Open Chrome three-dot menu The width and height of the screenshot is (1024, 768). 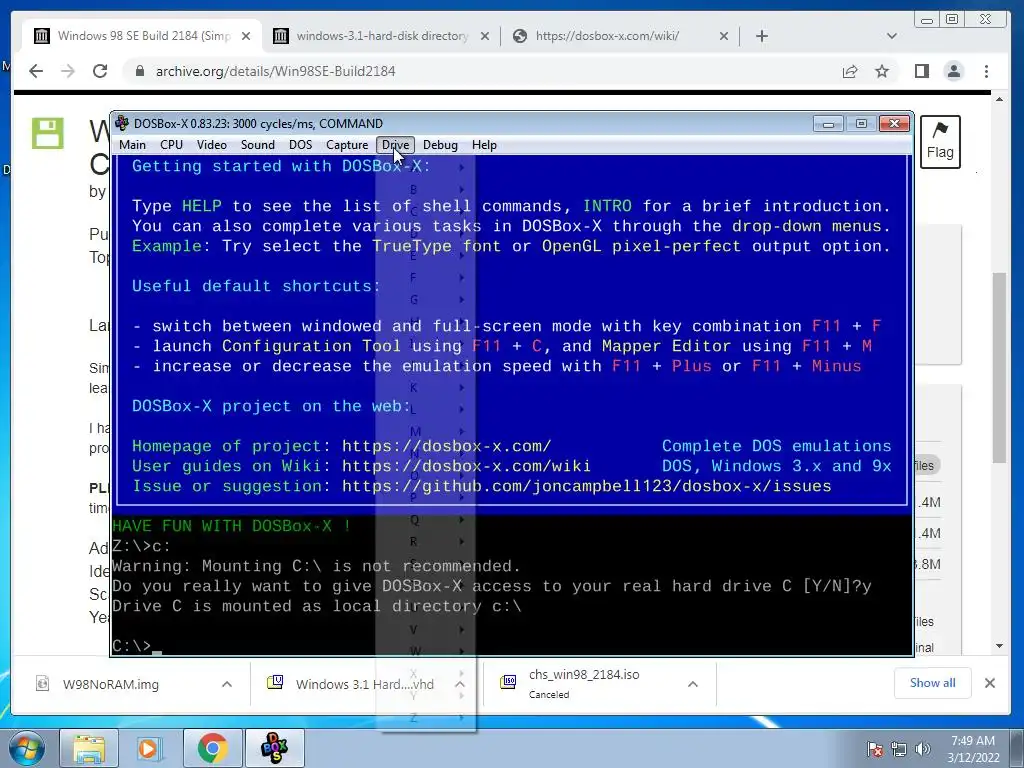(x=986, y=71)
